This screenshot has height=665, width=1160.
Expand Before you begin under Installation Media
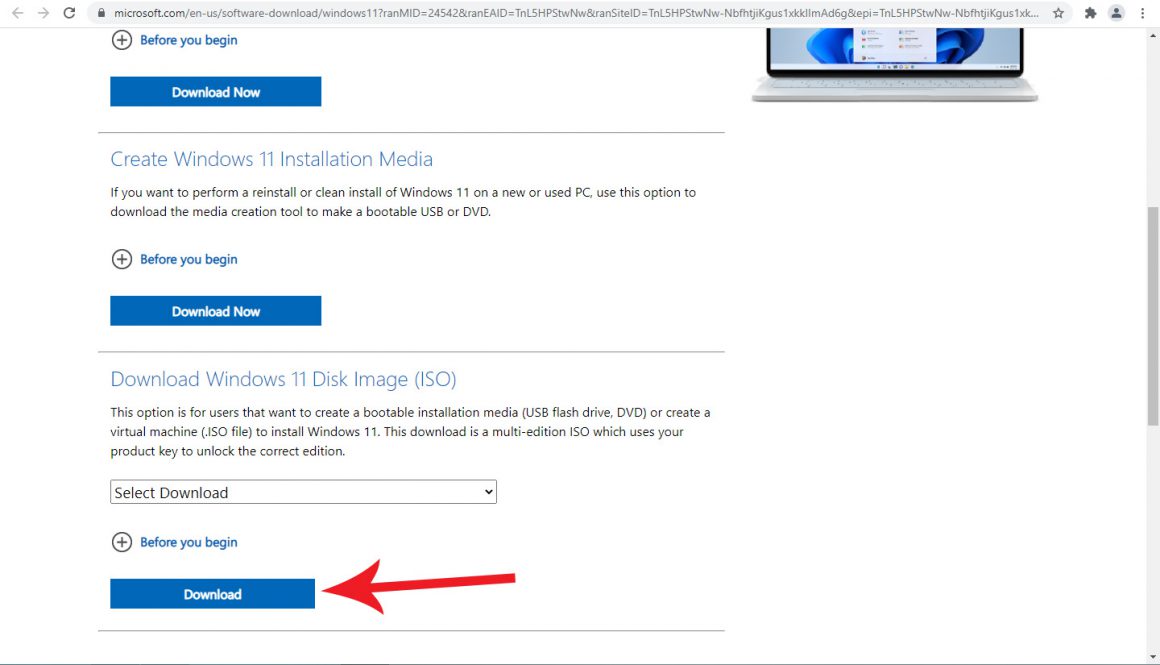[x=122, y=259]
